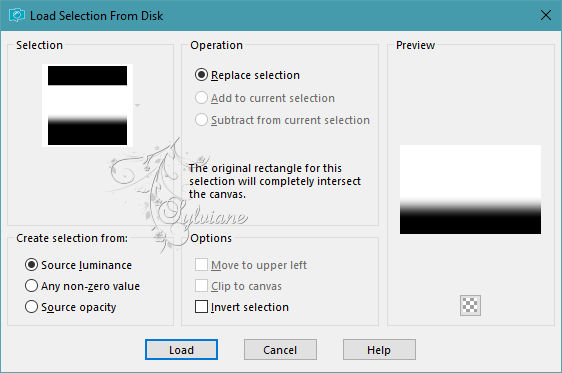Choose Add to current selection
Viewport: 562px width, 373px height.
click(265, 98)
